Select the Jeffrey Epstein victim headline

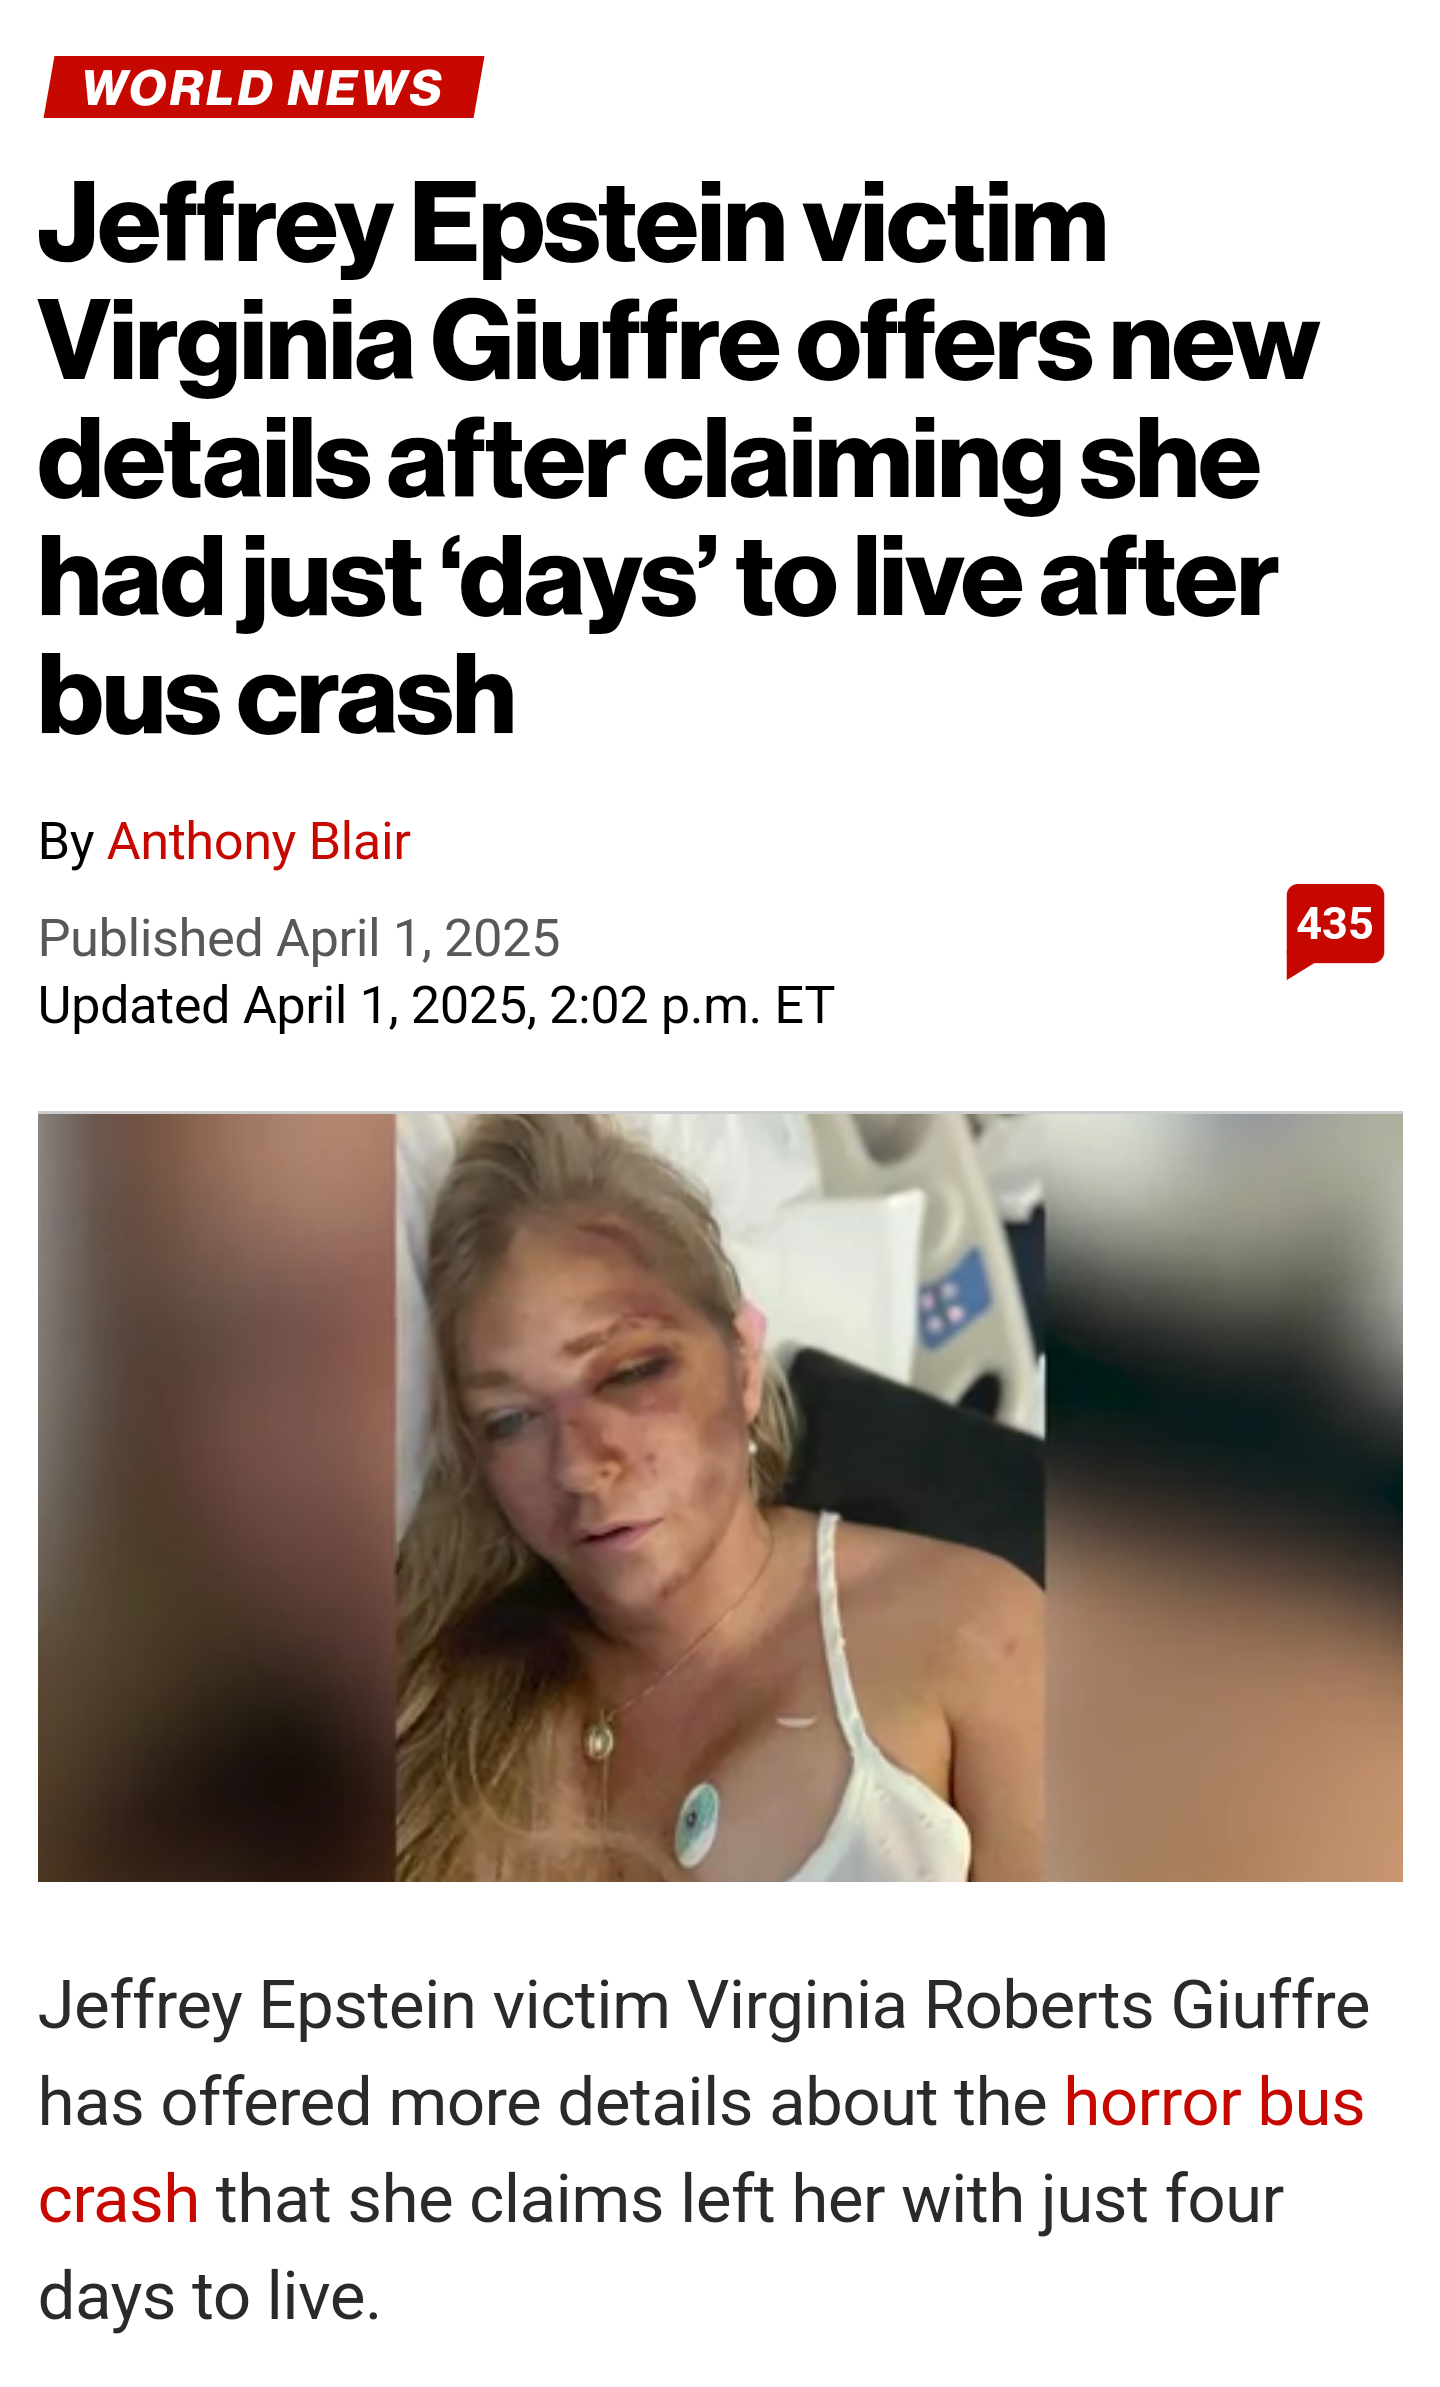coord(678,459)
